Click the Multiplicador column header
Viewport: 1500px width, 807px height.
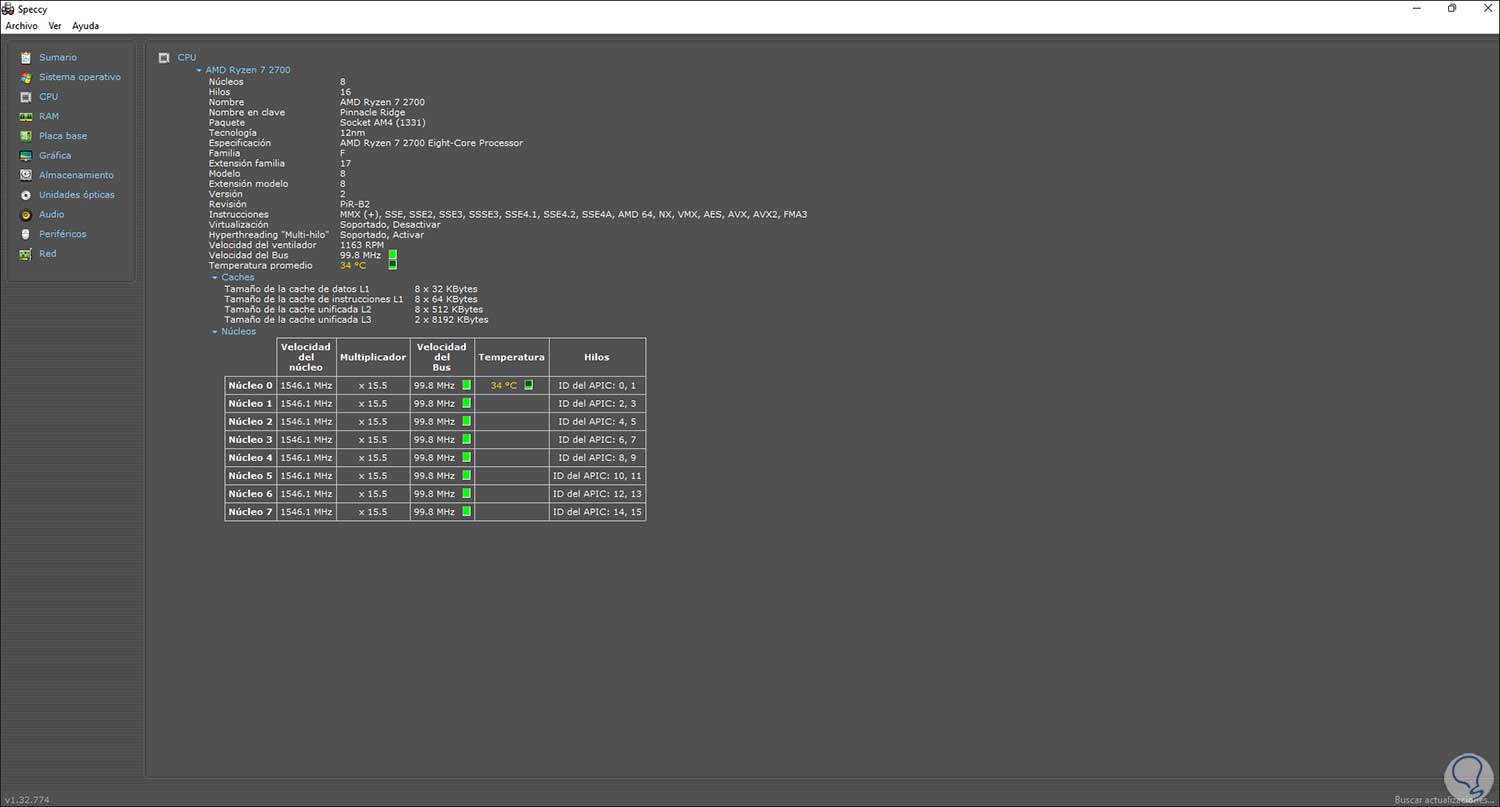pos(373,357)
